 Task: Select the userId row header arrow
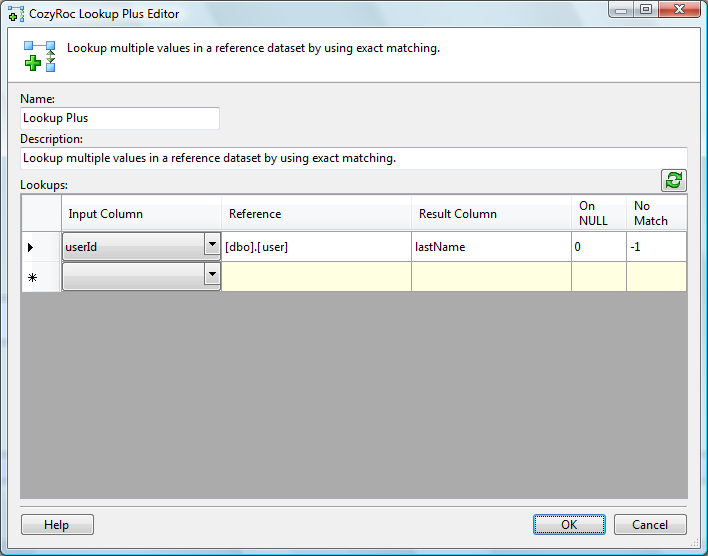click(41, 247)
